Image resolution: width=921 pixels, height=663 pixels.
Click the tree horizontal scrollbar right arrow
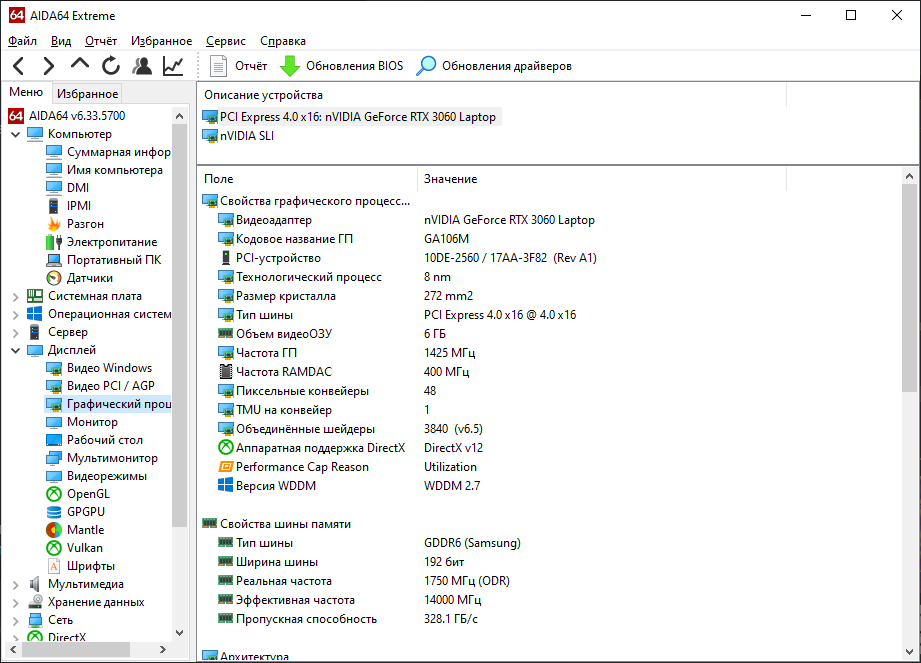pos(163,649)
